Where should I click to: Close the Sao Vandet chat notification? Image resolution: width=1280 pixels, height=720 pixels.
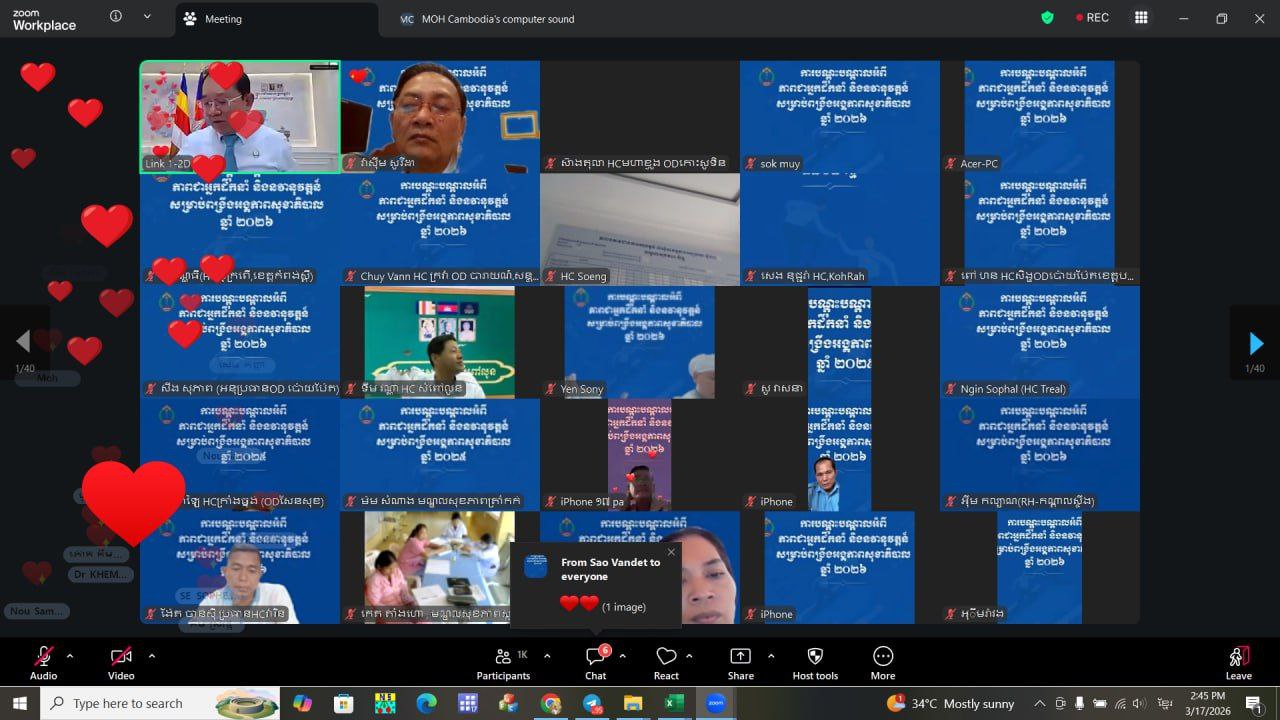671,552
